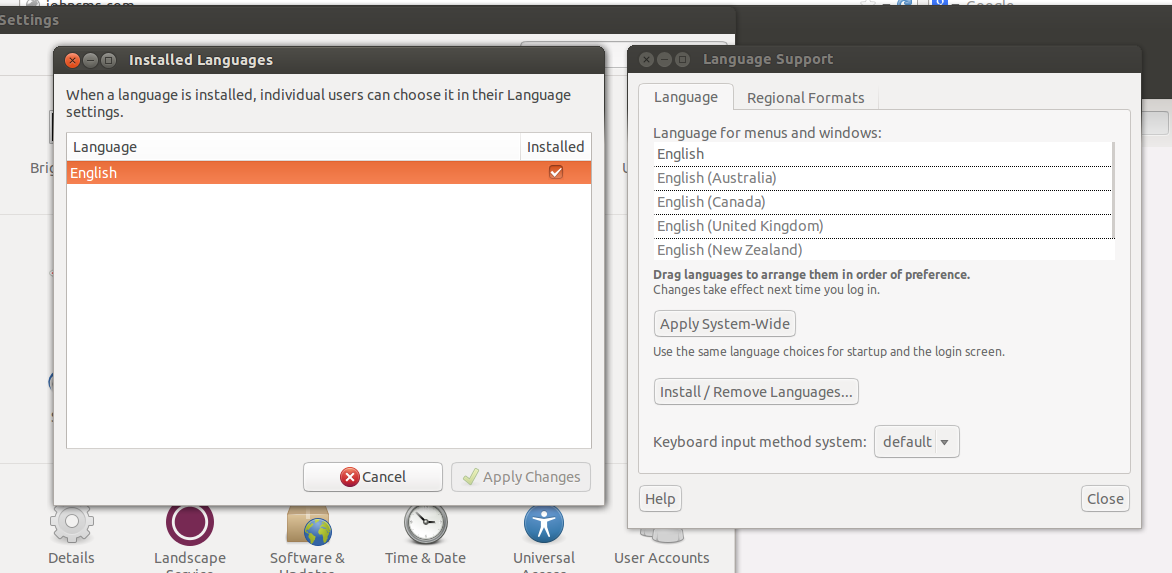1172x573 pixels.
Task: Select the Language tab
Action: 685,97
